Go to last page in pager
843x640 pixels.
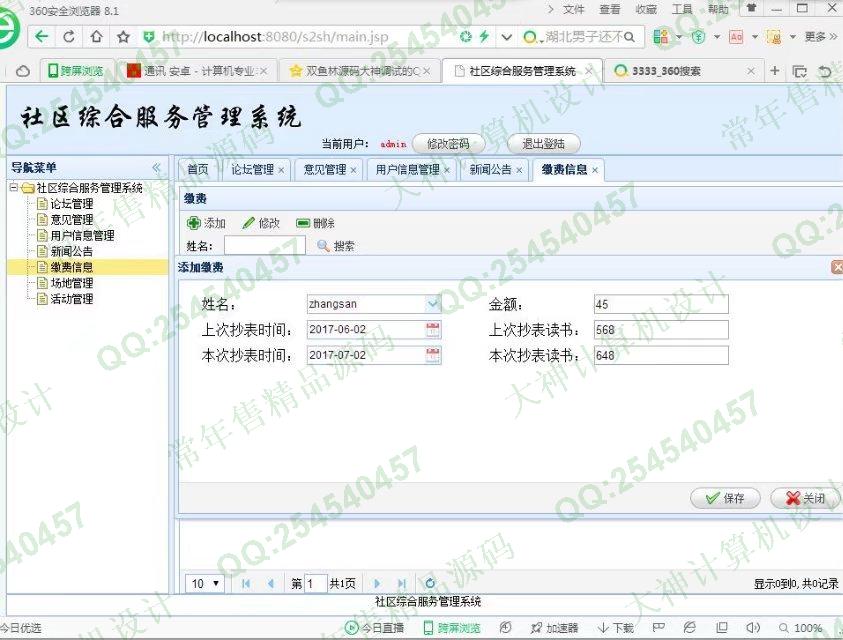pos(401,584)
